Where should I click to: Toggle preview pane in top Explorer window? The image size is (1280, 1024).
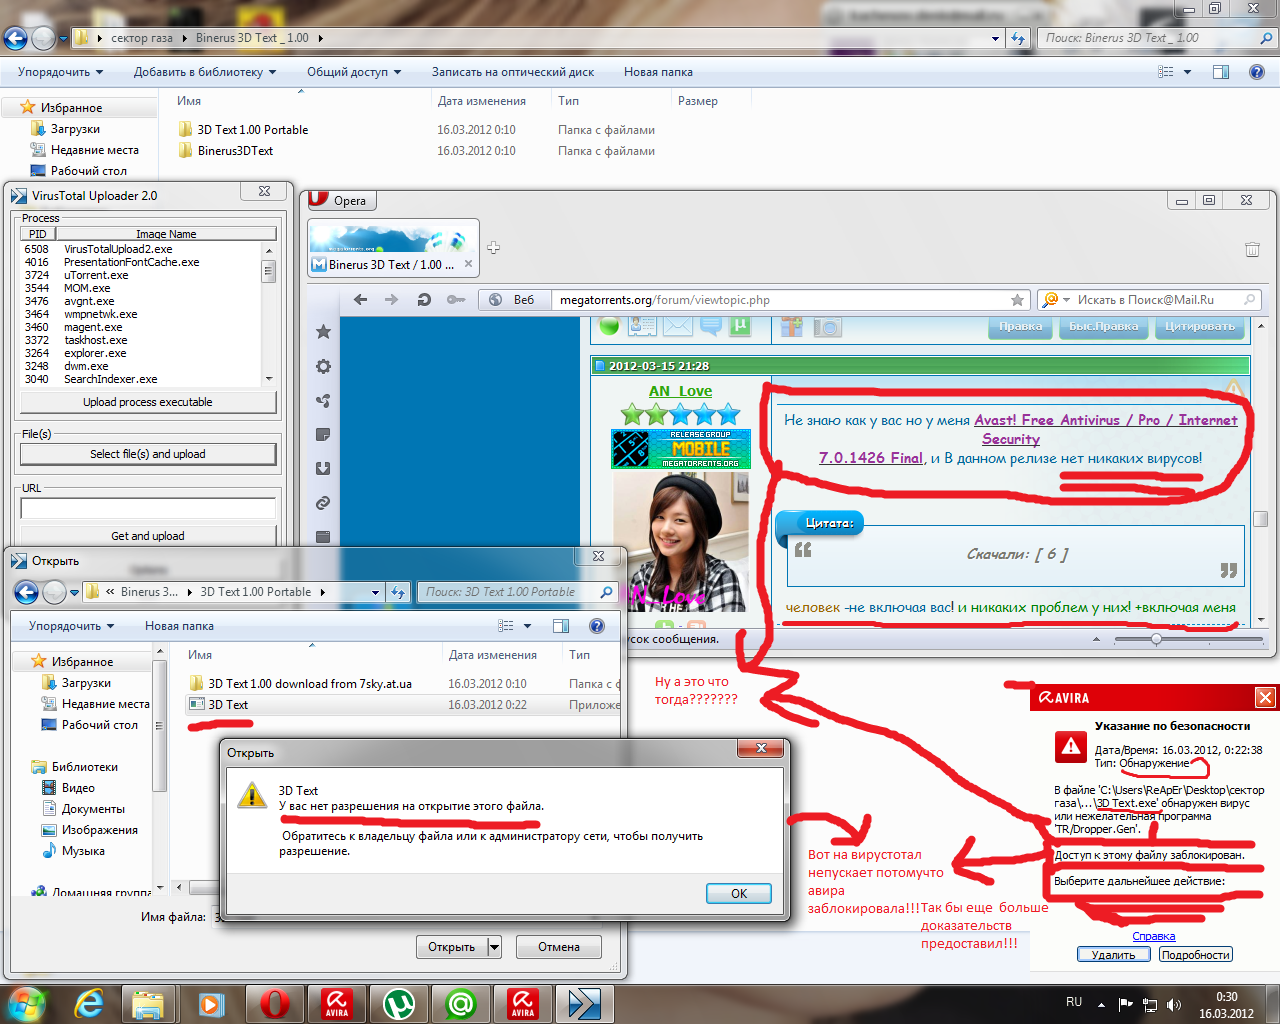point(1221,72)
